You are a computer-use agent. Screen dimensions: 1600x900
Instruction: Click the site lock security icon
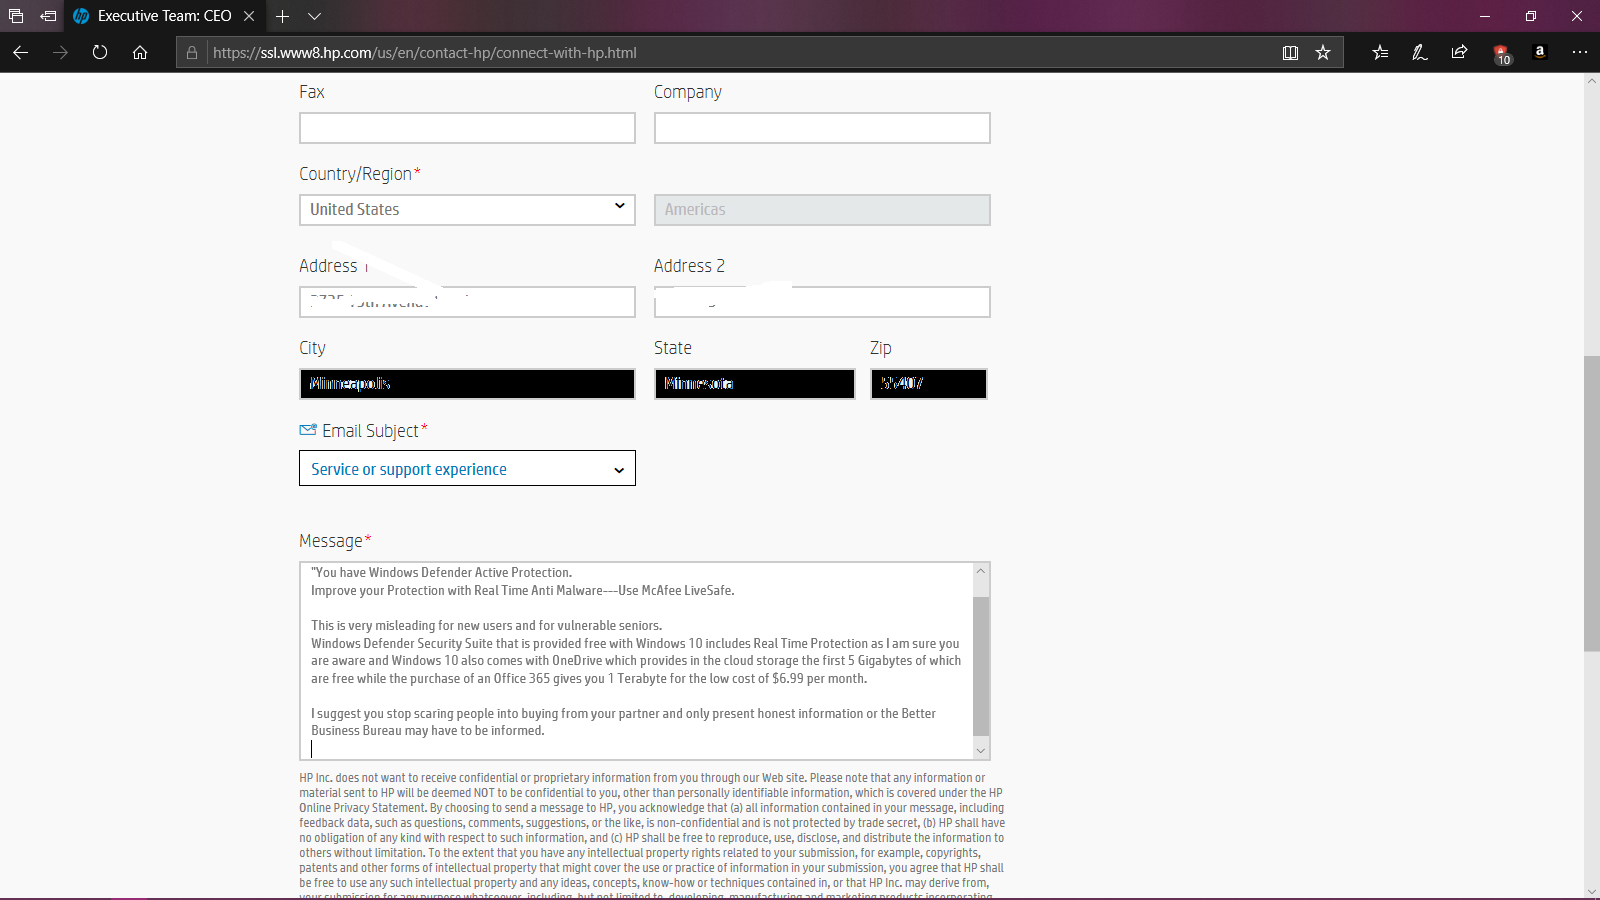point(192,52)
